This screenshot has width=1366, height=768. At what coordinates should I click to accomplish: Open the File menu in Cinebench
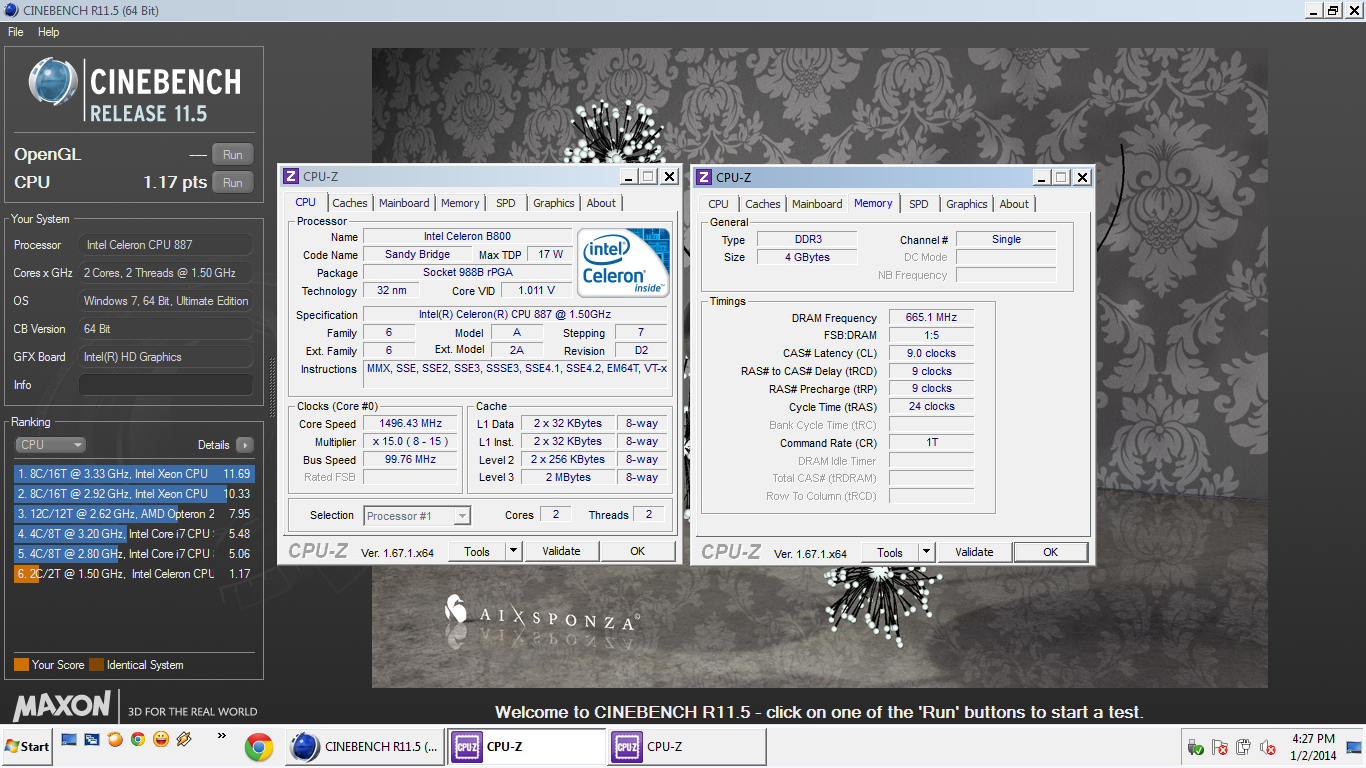[15, 32]
